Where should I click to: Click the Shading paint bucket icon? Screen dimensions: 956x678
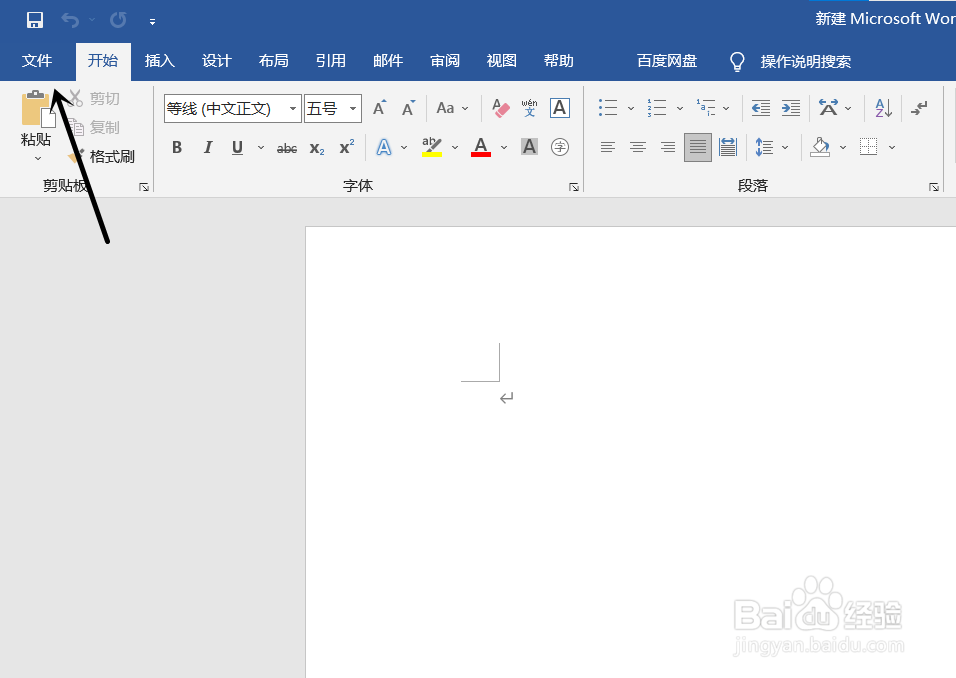820,147
